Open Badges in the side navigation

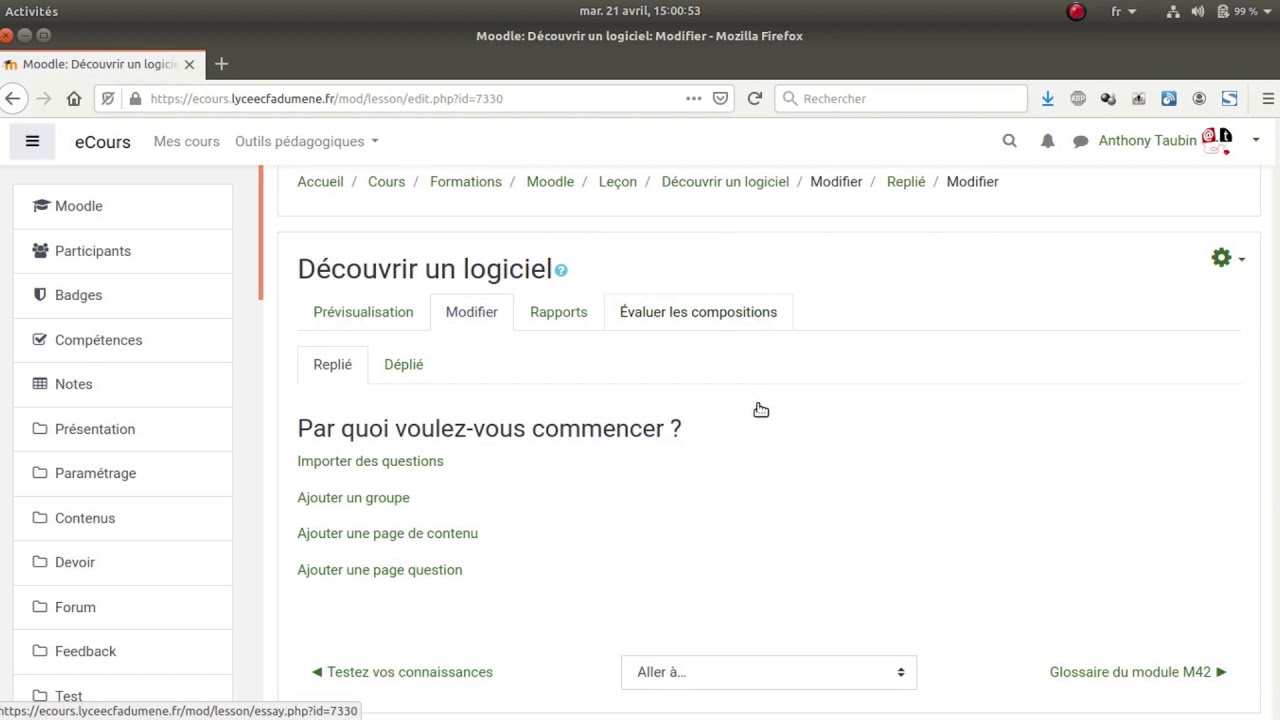pos(123,295)
